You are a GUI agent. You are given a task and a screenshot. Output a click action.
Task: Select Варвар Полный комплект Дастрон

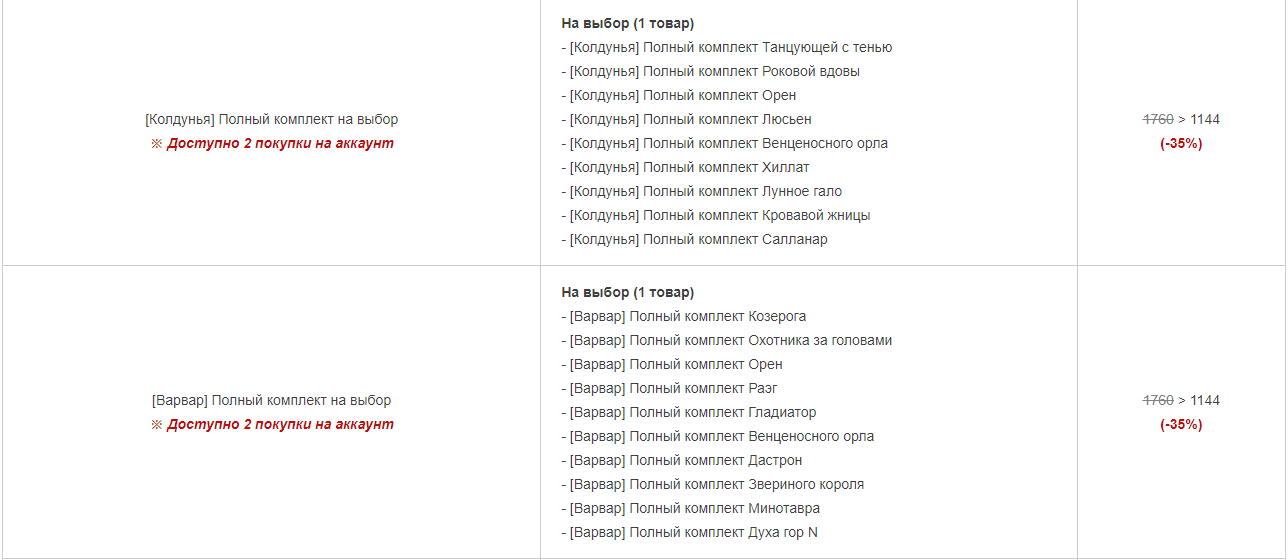point(682,460)
